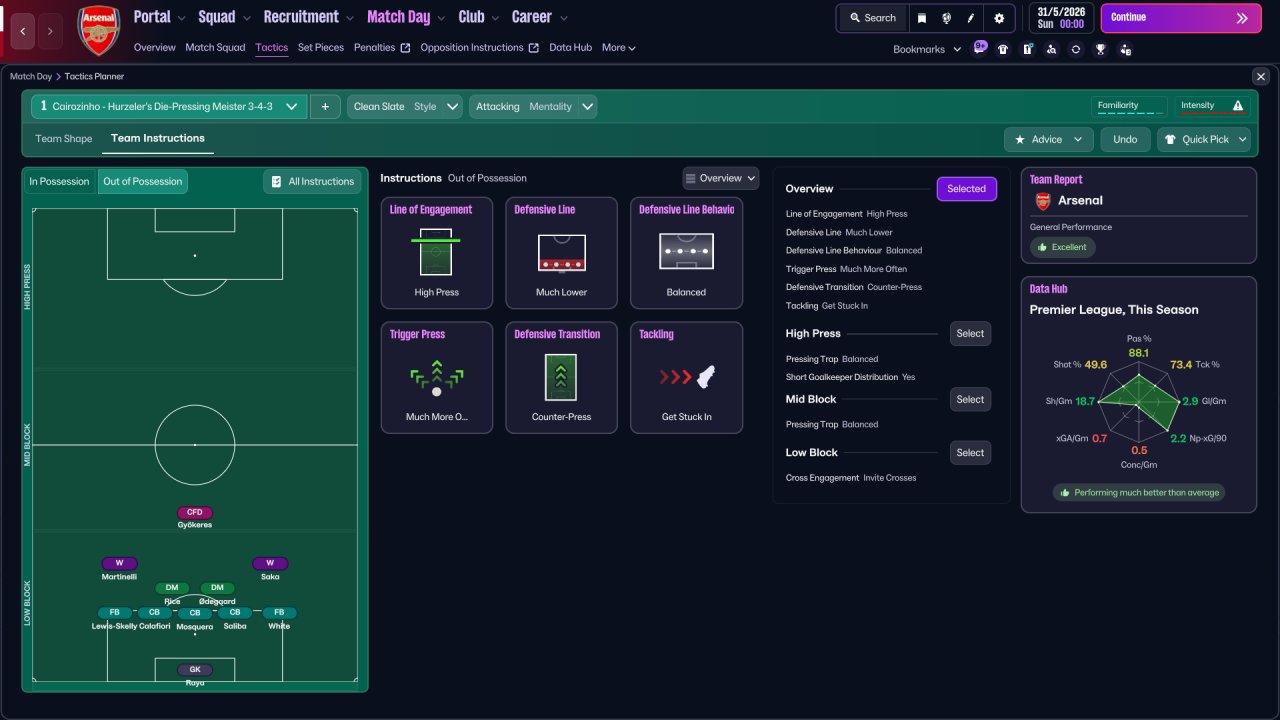Open the messages inbox with 9+ badge
This screenshot has width=1280, height=720.
pyautogui.click(x=979, y=48)
